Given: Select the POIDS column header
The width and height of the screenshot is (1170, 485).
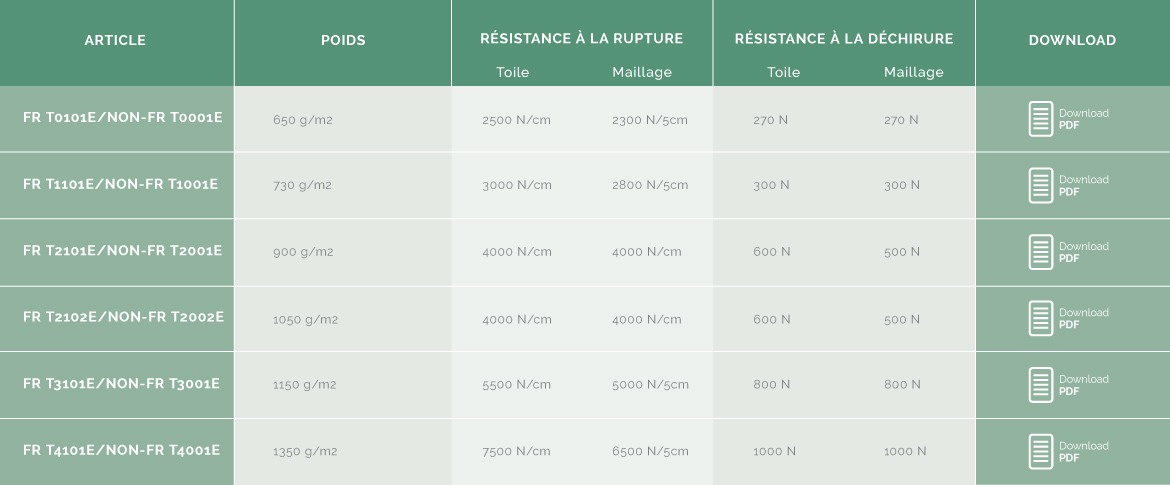Looking at the screenshot, I should click(x=343, y=40).
